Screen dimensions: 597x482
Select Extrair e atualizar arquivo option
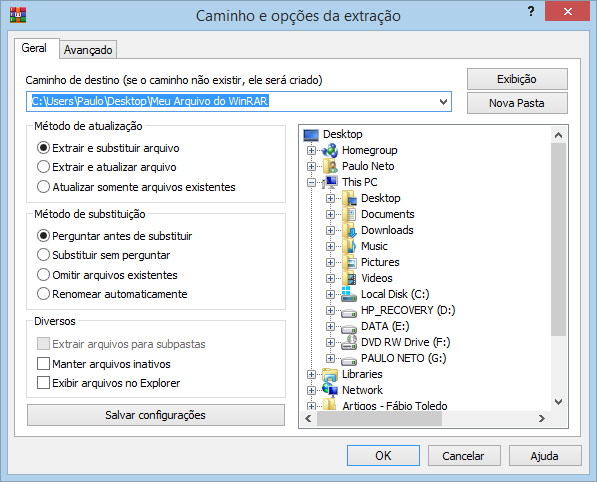pos(43,167)
